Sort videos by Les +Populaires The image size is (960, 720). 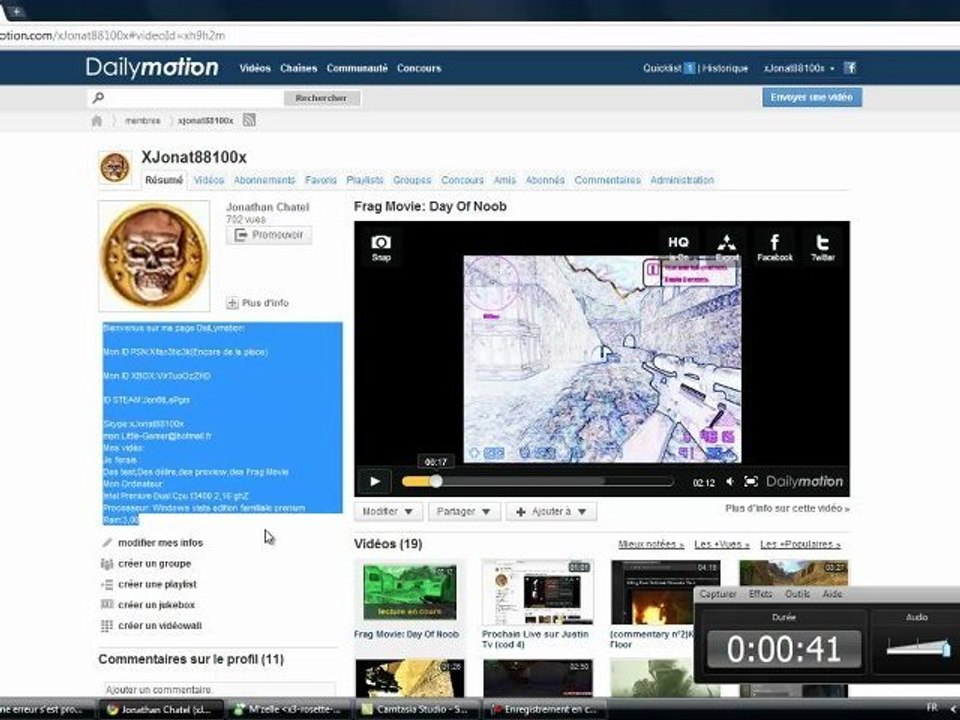pos(800,544)
